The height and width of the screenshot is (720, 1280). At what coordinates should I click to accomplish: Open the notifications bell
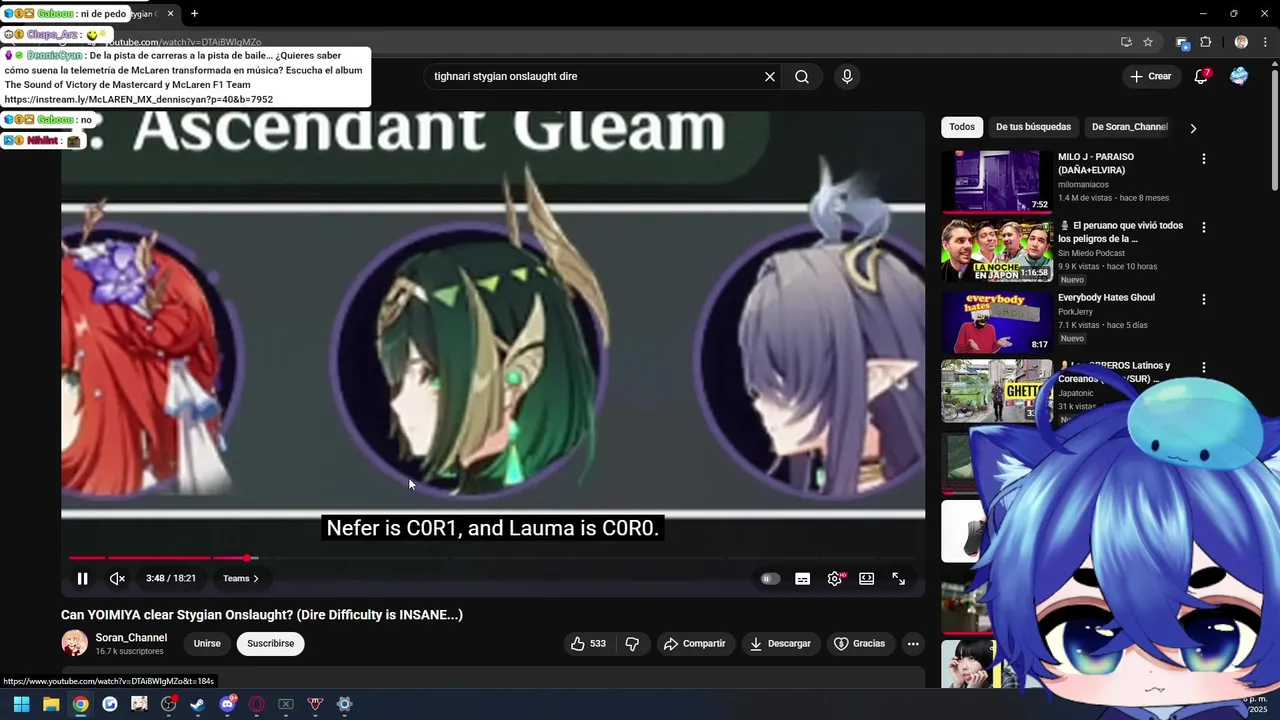click(x=1202, y=76)
